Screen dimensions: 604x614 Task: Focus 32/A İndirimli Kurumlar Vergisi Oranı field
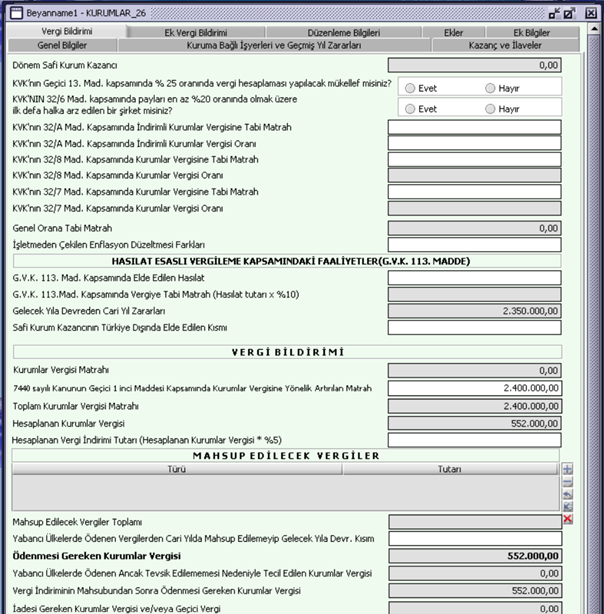pos(474,143)
